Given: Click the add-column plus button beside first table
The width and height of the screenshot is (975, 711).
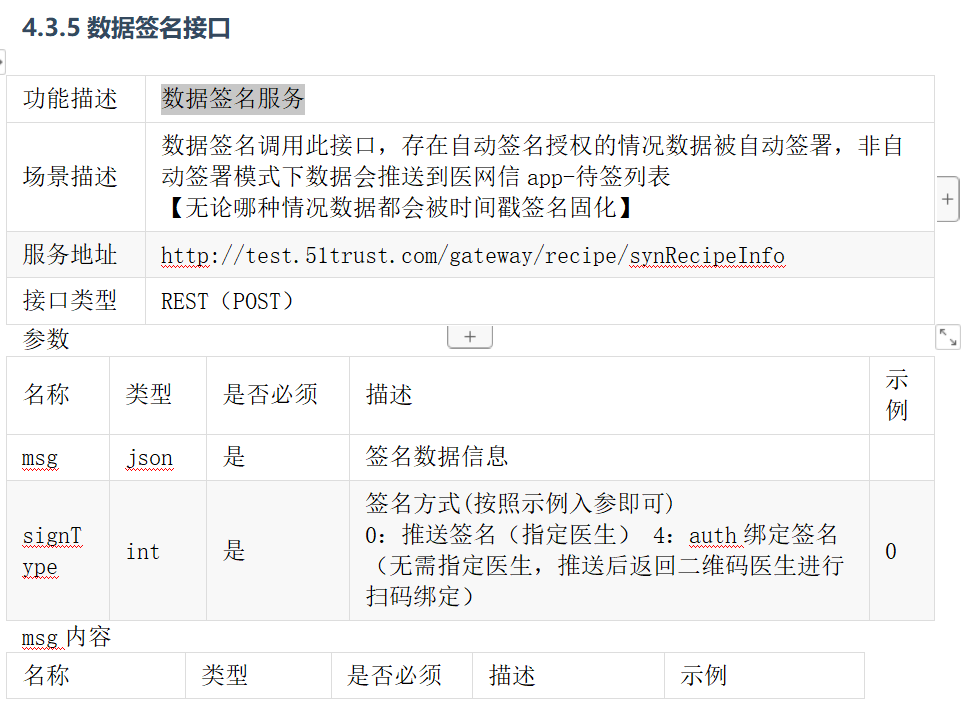Looking at the screenshot, I should tap(948, 199).
